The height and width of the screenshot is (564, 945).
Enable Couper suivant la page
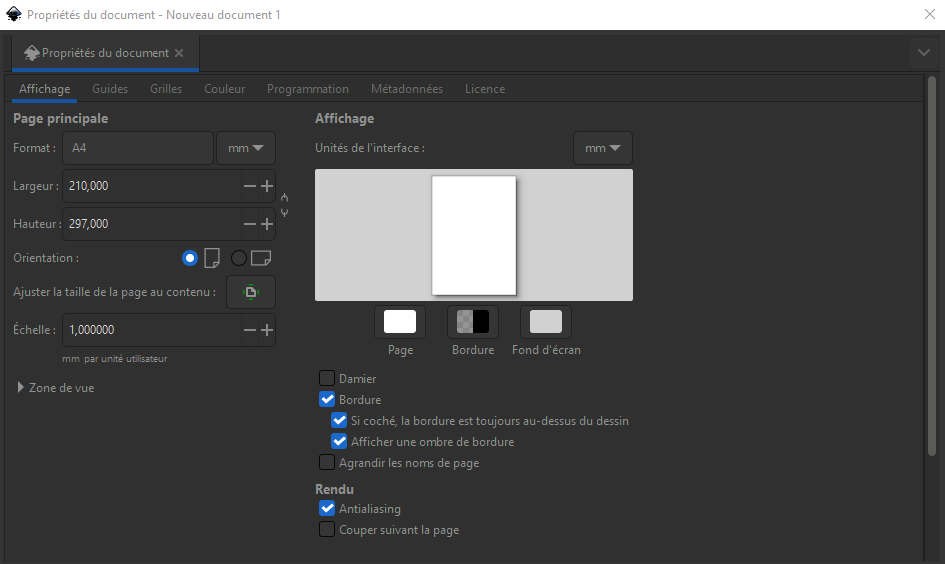pyautogui.click(x=327, y=530)
